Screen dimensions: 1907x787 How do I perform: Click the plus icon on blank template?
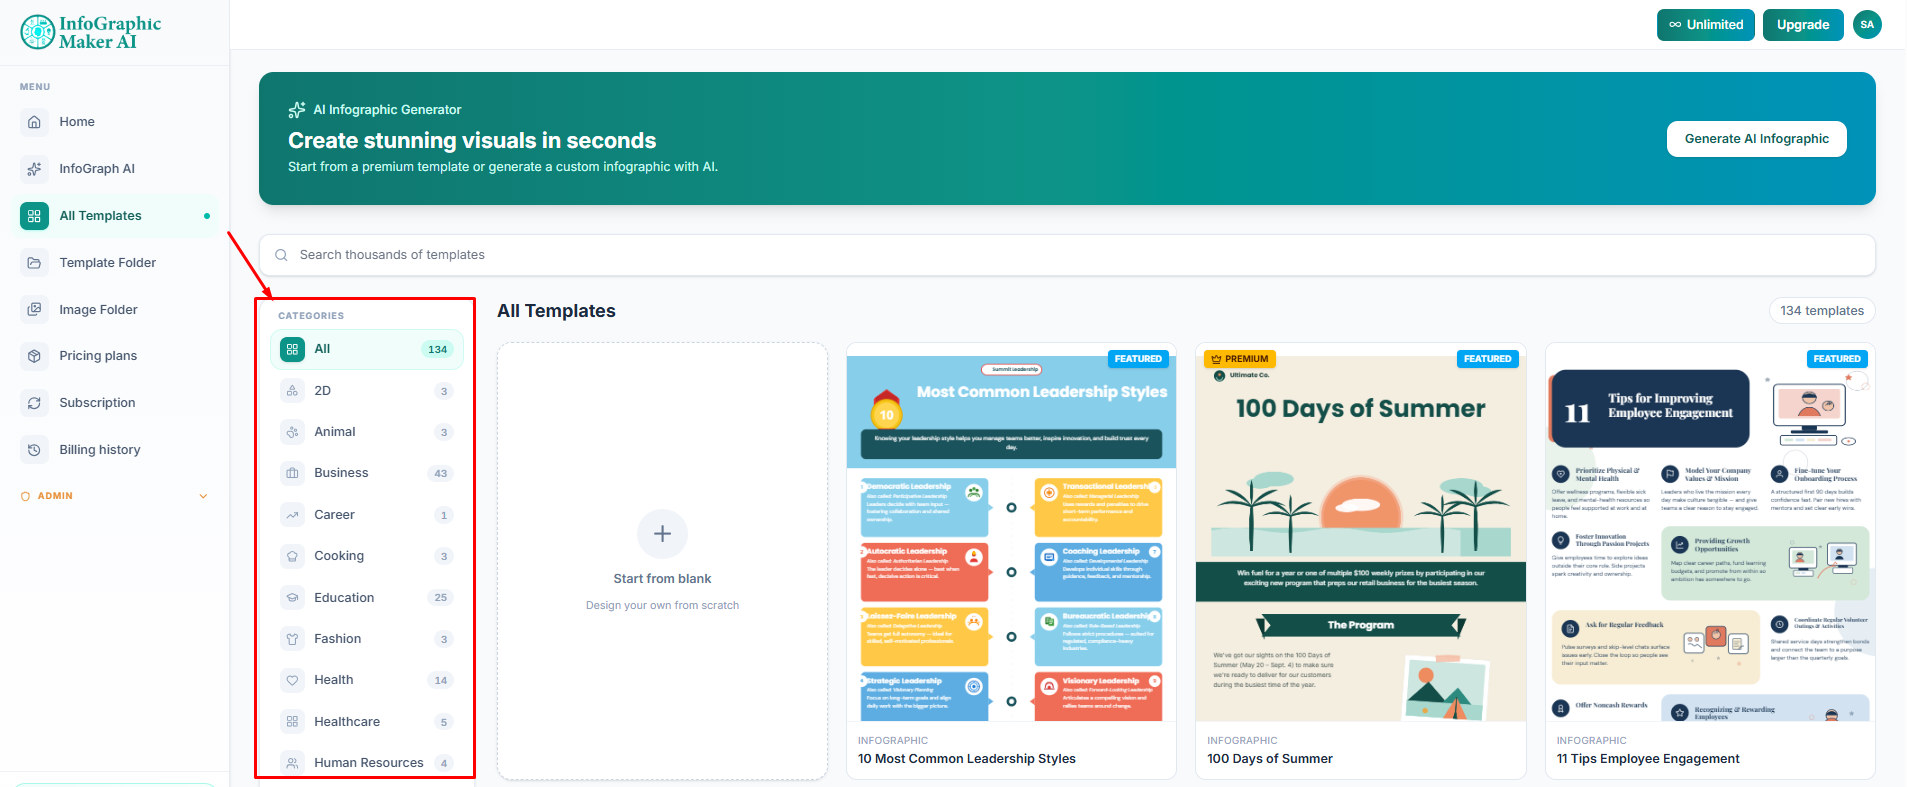[662, 534]
